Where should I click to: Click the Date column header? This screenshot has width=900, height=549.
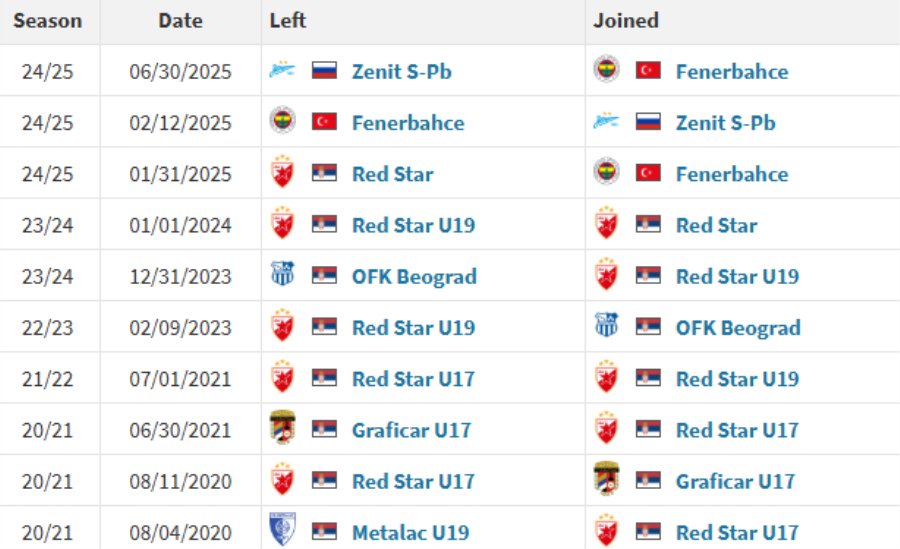(180, 21)
